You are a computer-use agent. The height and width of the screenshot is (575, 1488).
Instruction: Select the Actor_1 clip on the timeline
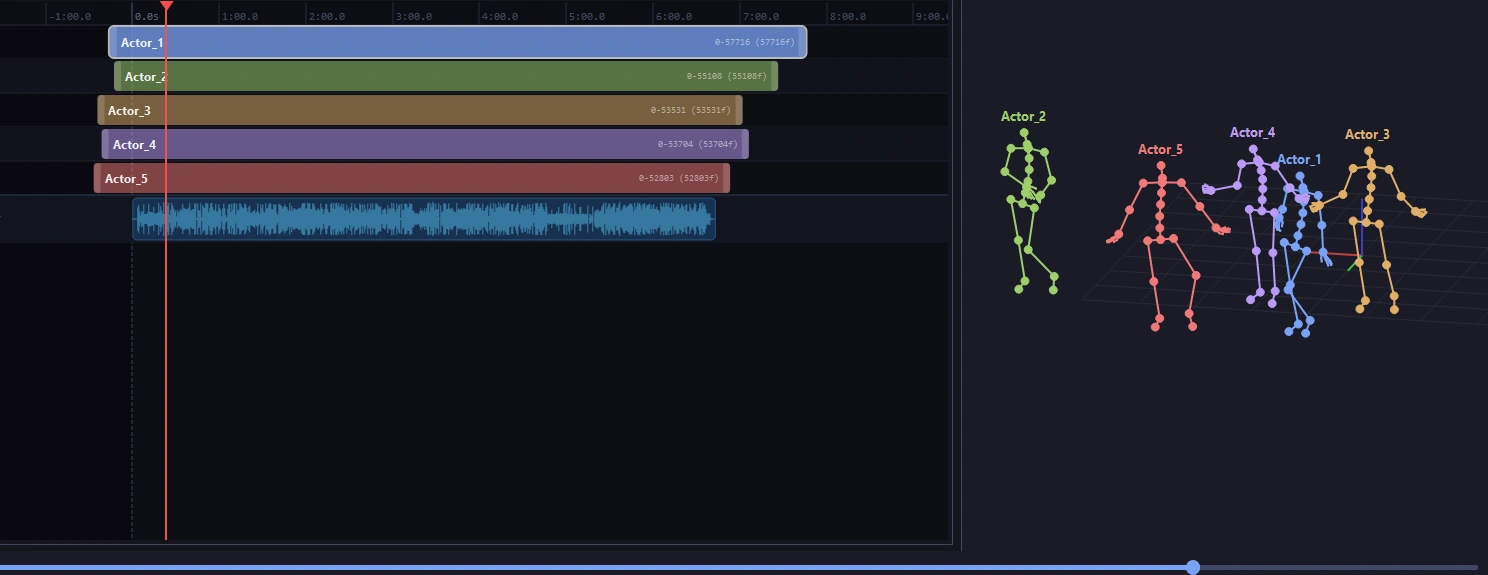(458, 42)
